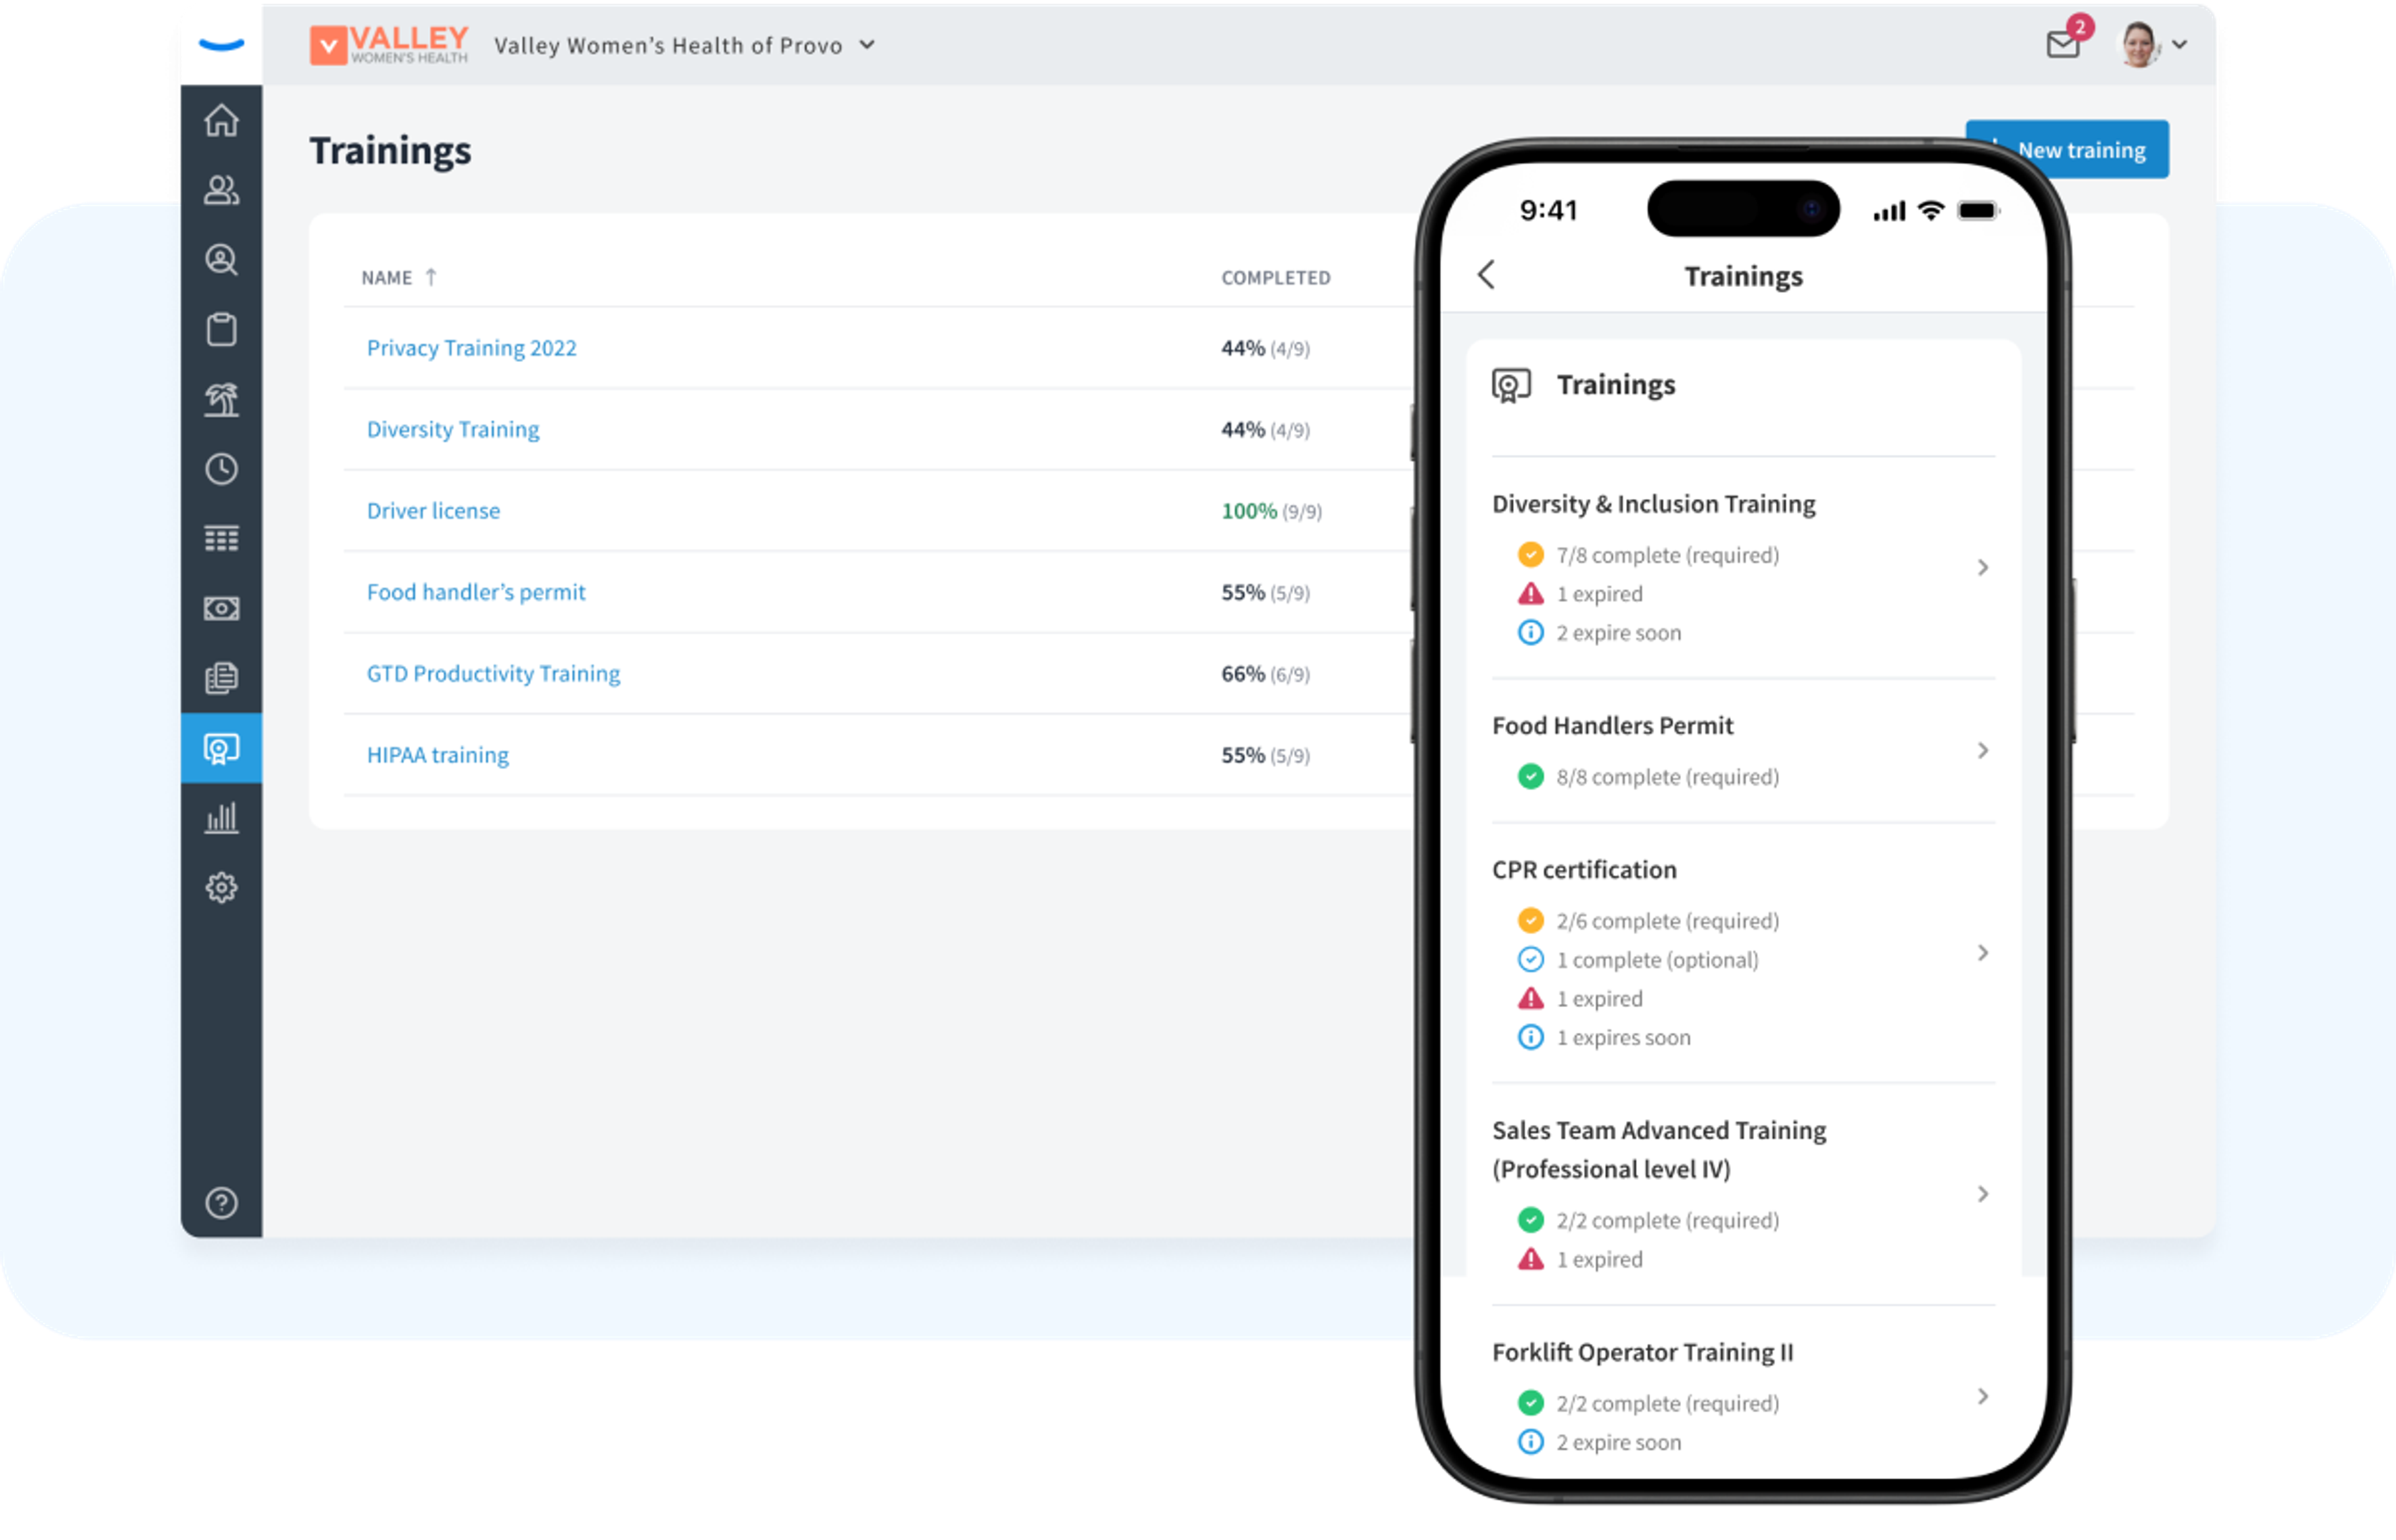The height and width of the screenshot is (1540, 2396).
Task: Click the help question mark icon
Action: (221, 1203)
